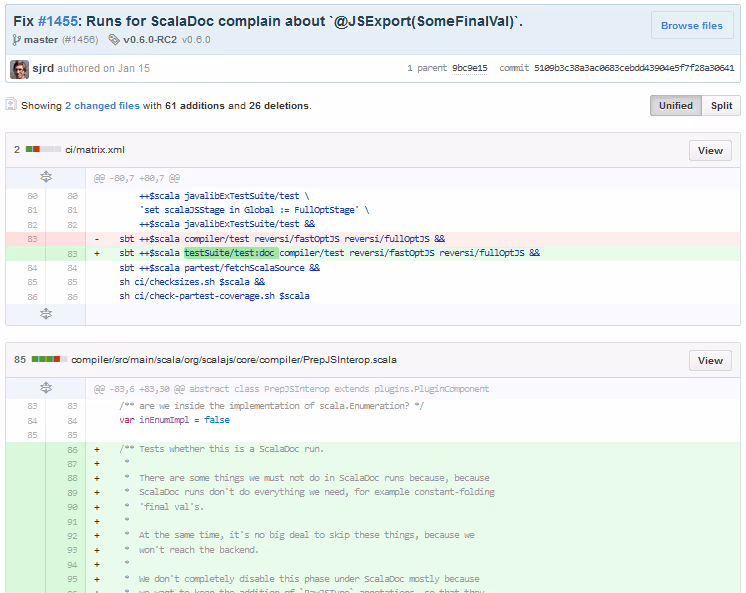Click line 'sh ci/check-partest-coverage.sh $scala'

(x=215, y=296)
